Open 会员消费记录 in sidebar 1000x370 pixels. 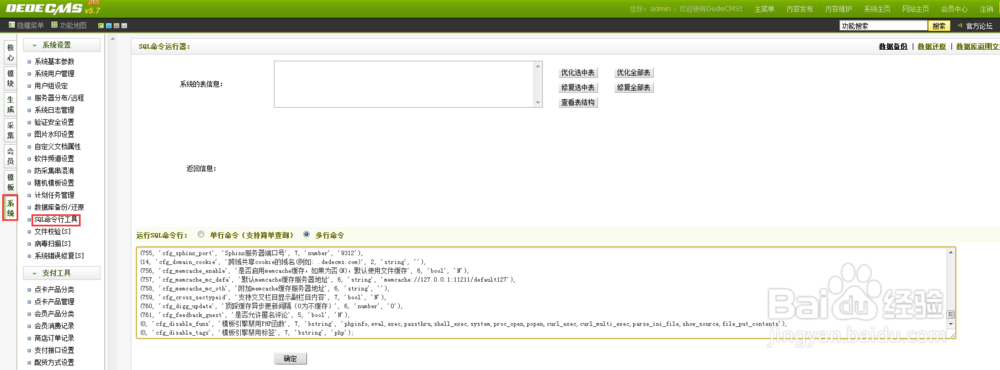[54, 326]
